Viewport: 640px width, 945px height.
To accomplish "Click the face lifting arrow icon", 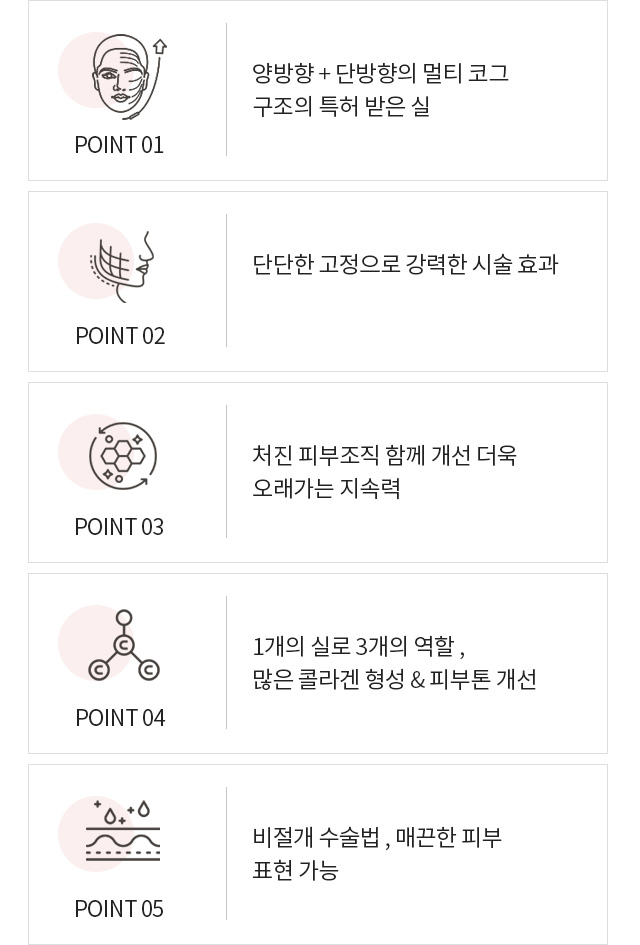I will pos(122,76).
